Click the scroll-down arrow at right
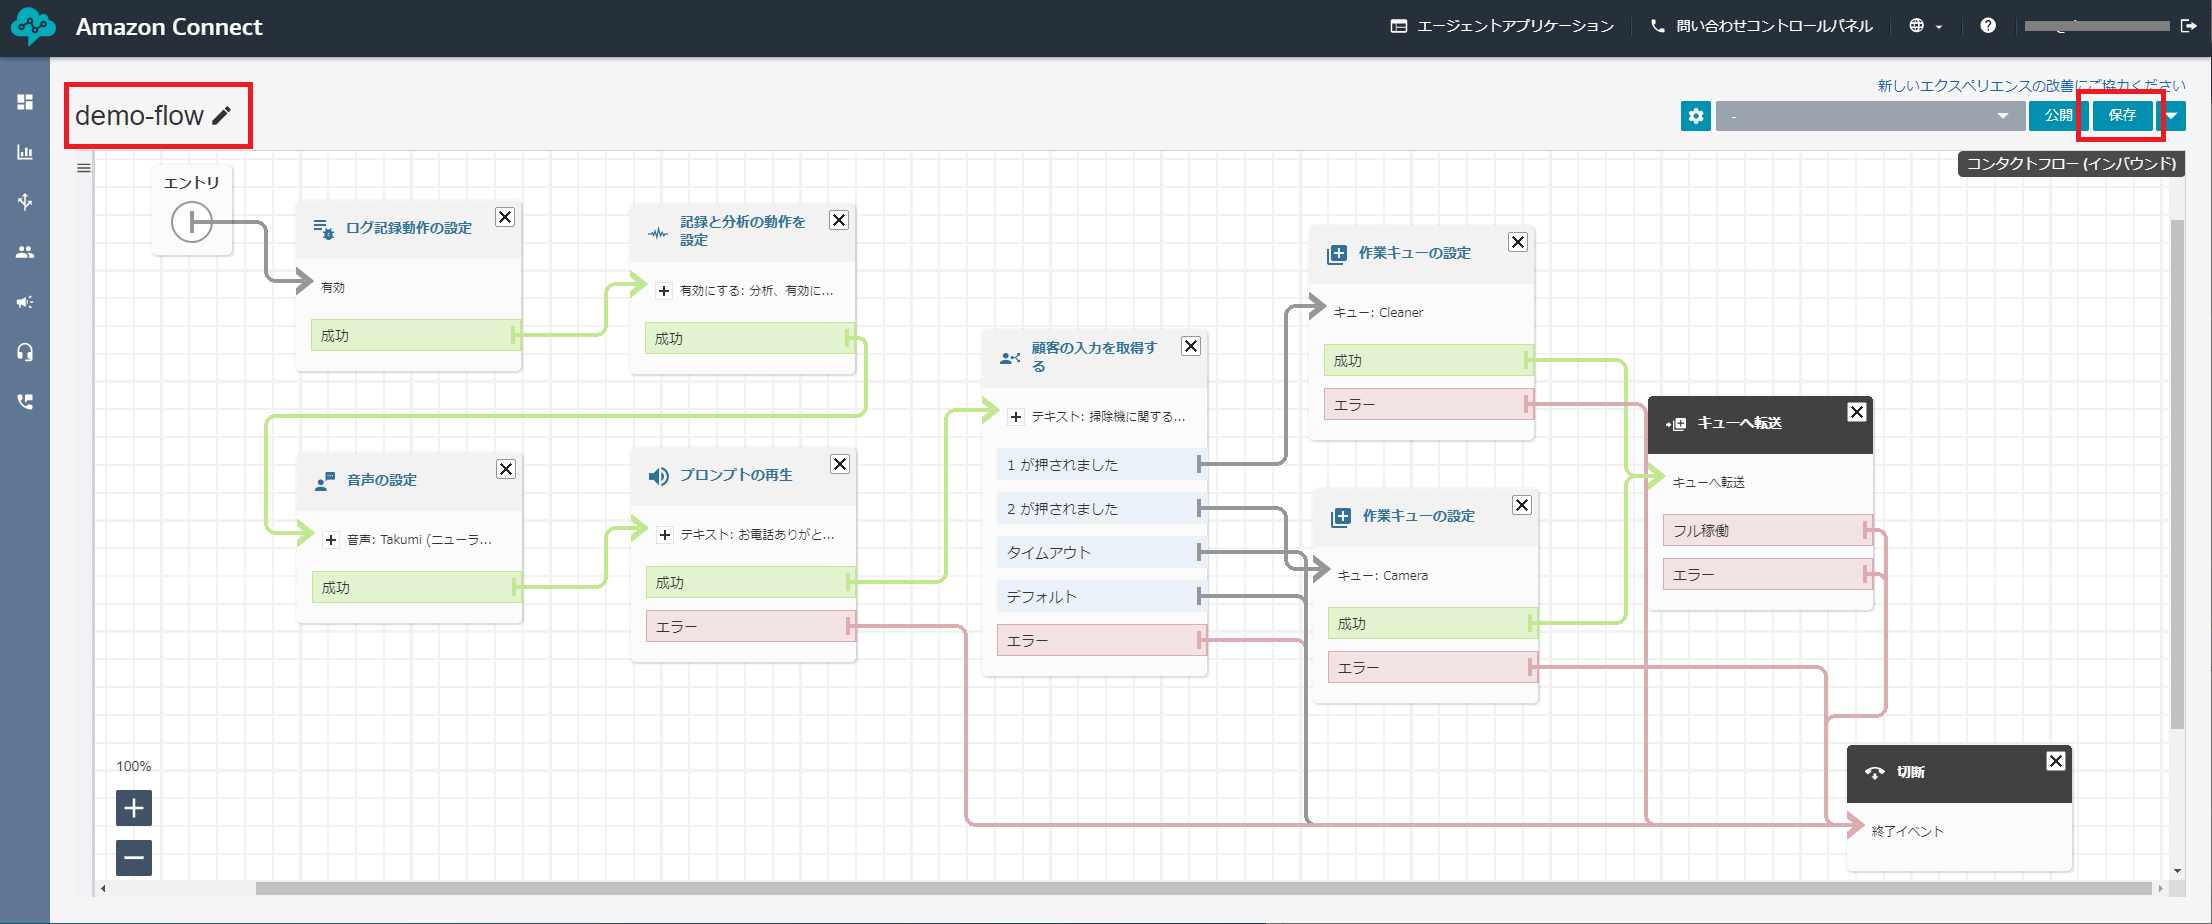 point(2177,871)
